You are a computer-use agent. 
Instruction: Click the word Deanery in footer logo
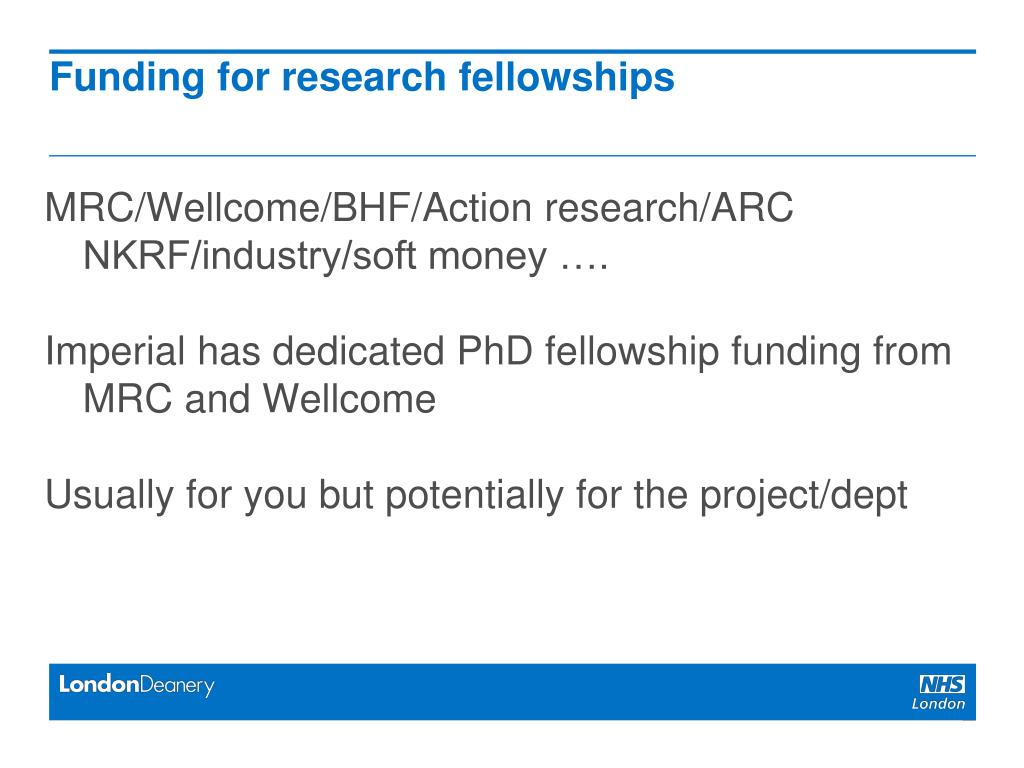(x=177, y=686)
